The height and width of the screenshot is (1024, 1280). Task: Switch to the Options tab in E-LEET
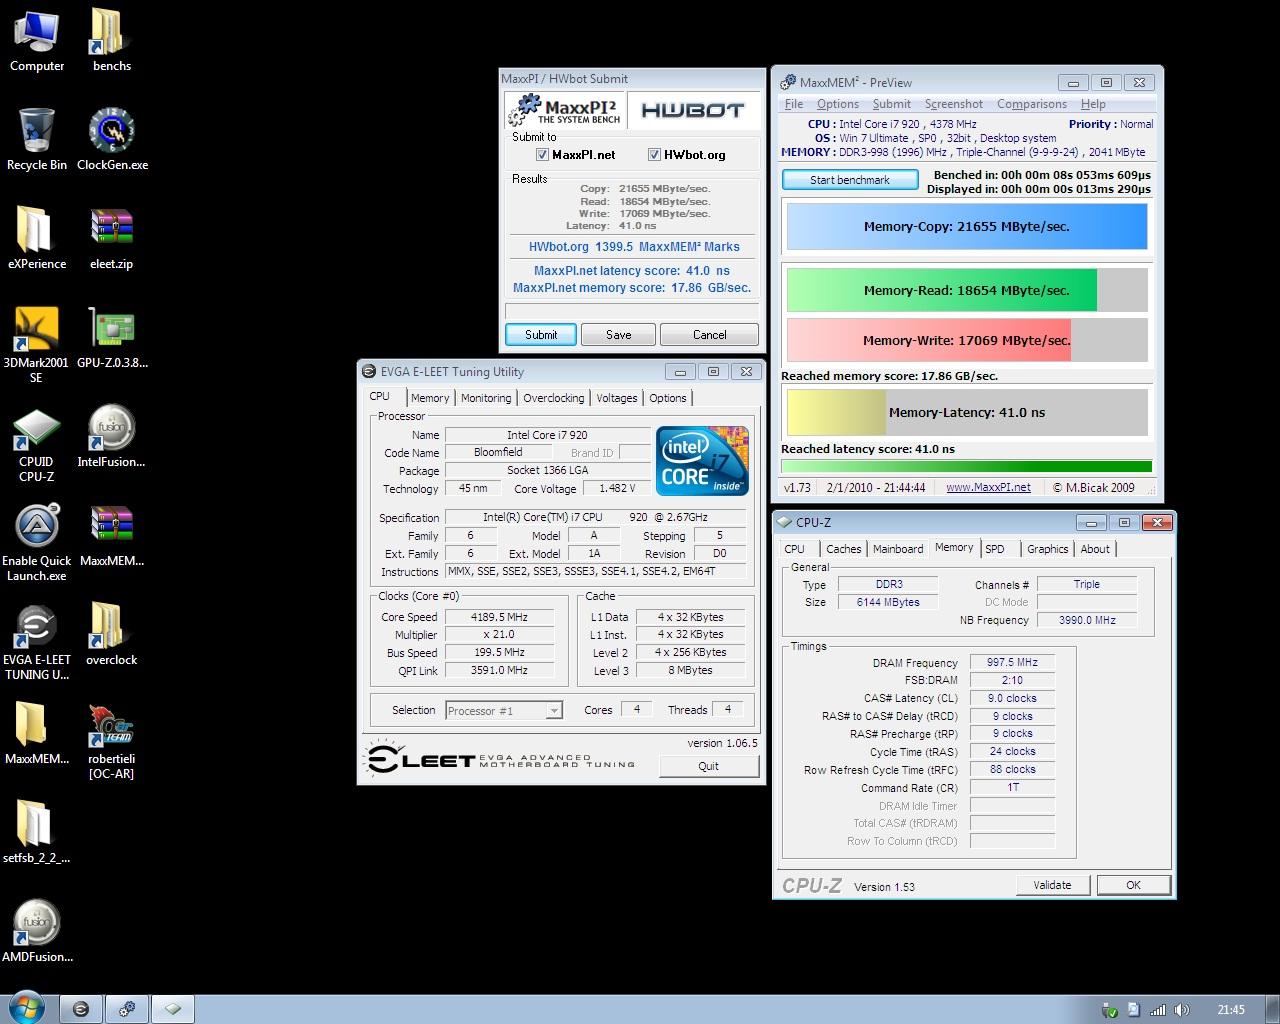tap(667, 398)
